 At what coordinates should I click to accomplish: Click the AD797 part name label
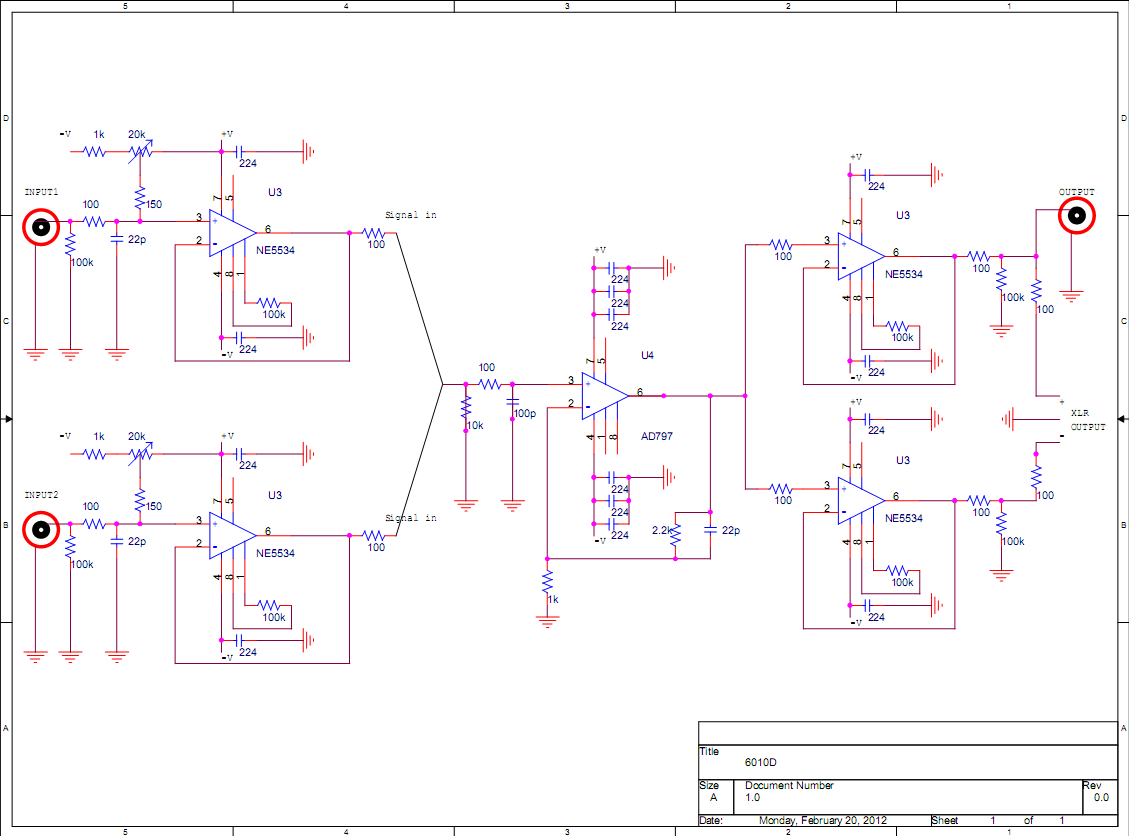(657, 436)
